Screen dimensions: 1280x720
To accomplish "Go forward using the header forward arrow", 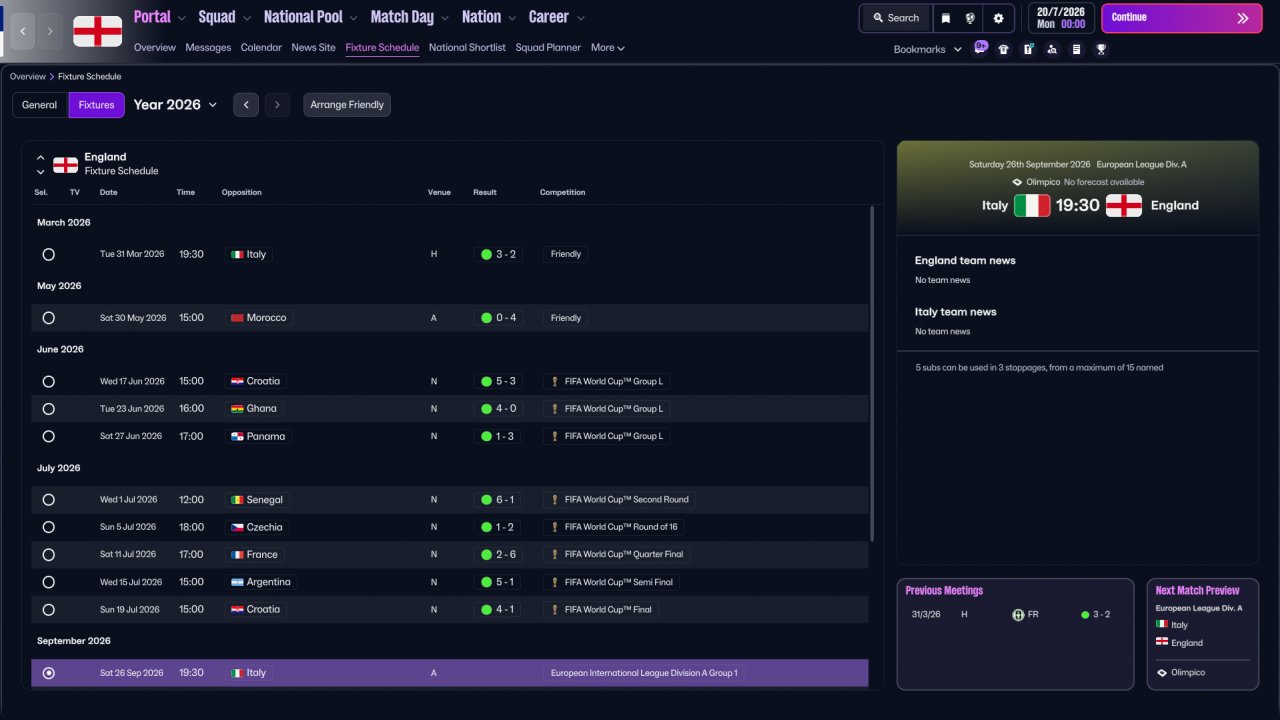I will [51, 31].
